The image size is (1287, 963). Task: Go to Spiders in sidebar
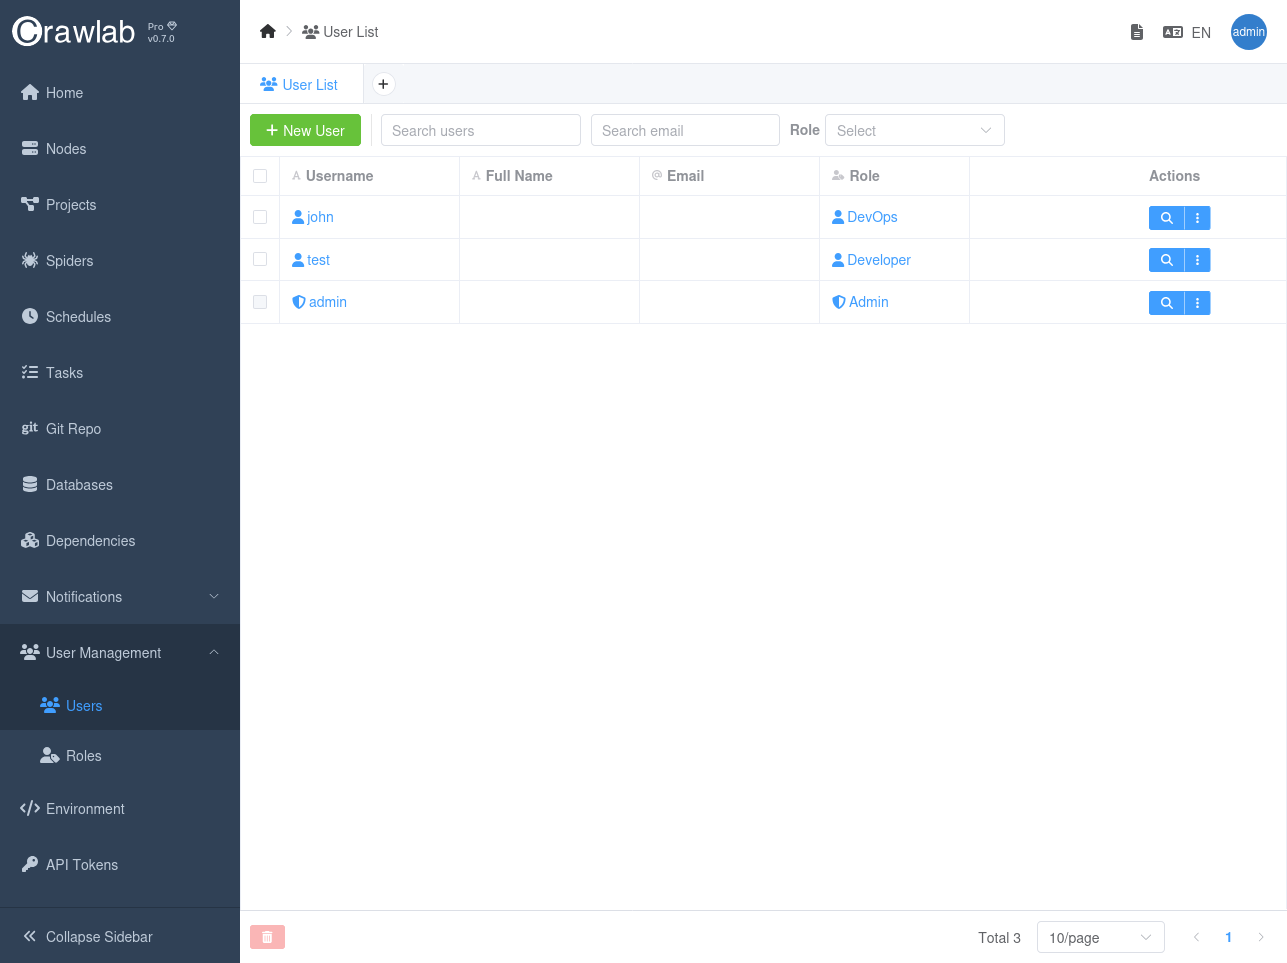tap(69, 261)
